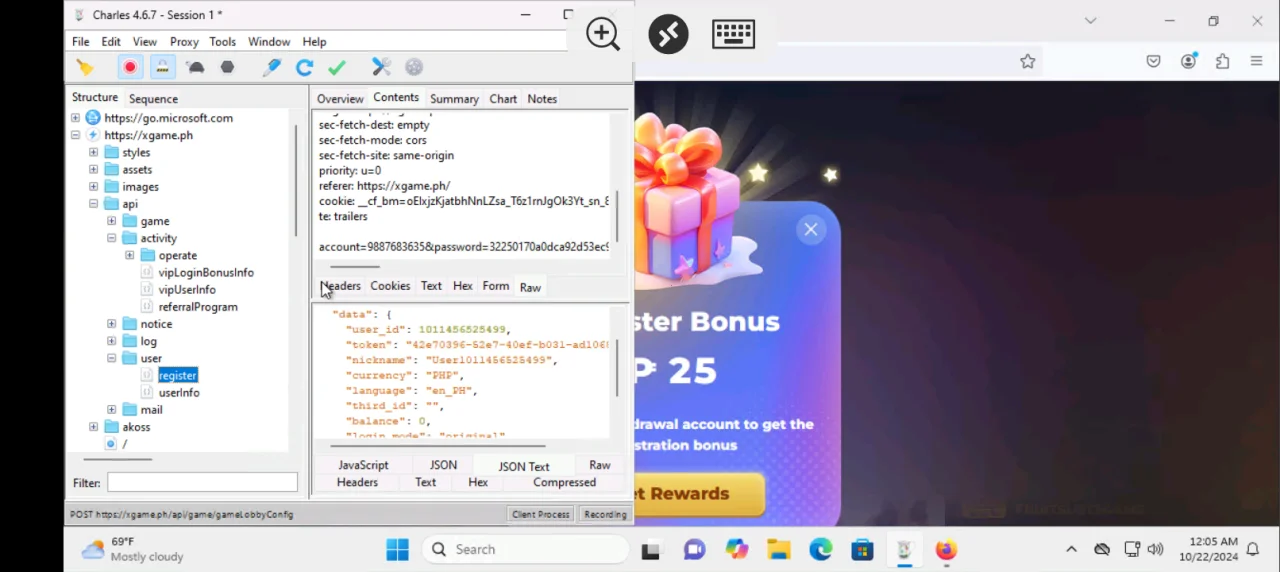
Task: Repeat the request with blue refresh icon
Action: (305, 67)
